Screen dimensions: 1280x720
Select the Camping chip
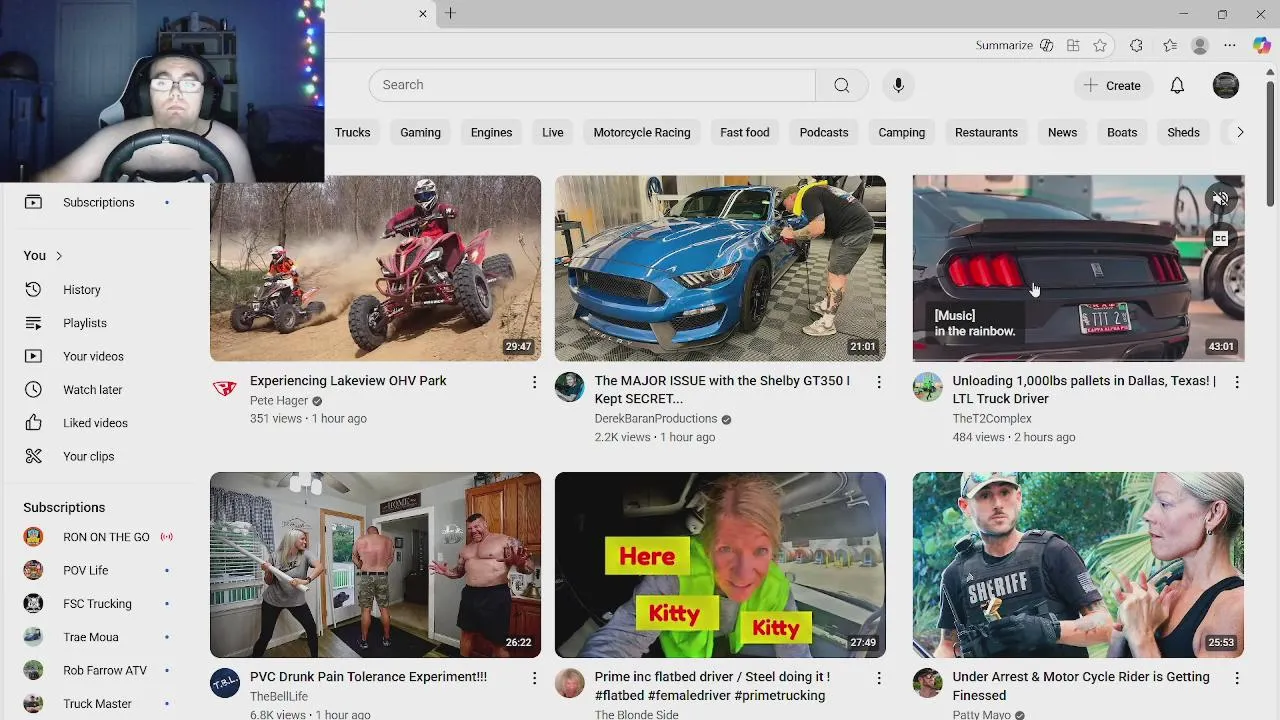(902, 132)
